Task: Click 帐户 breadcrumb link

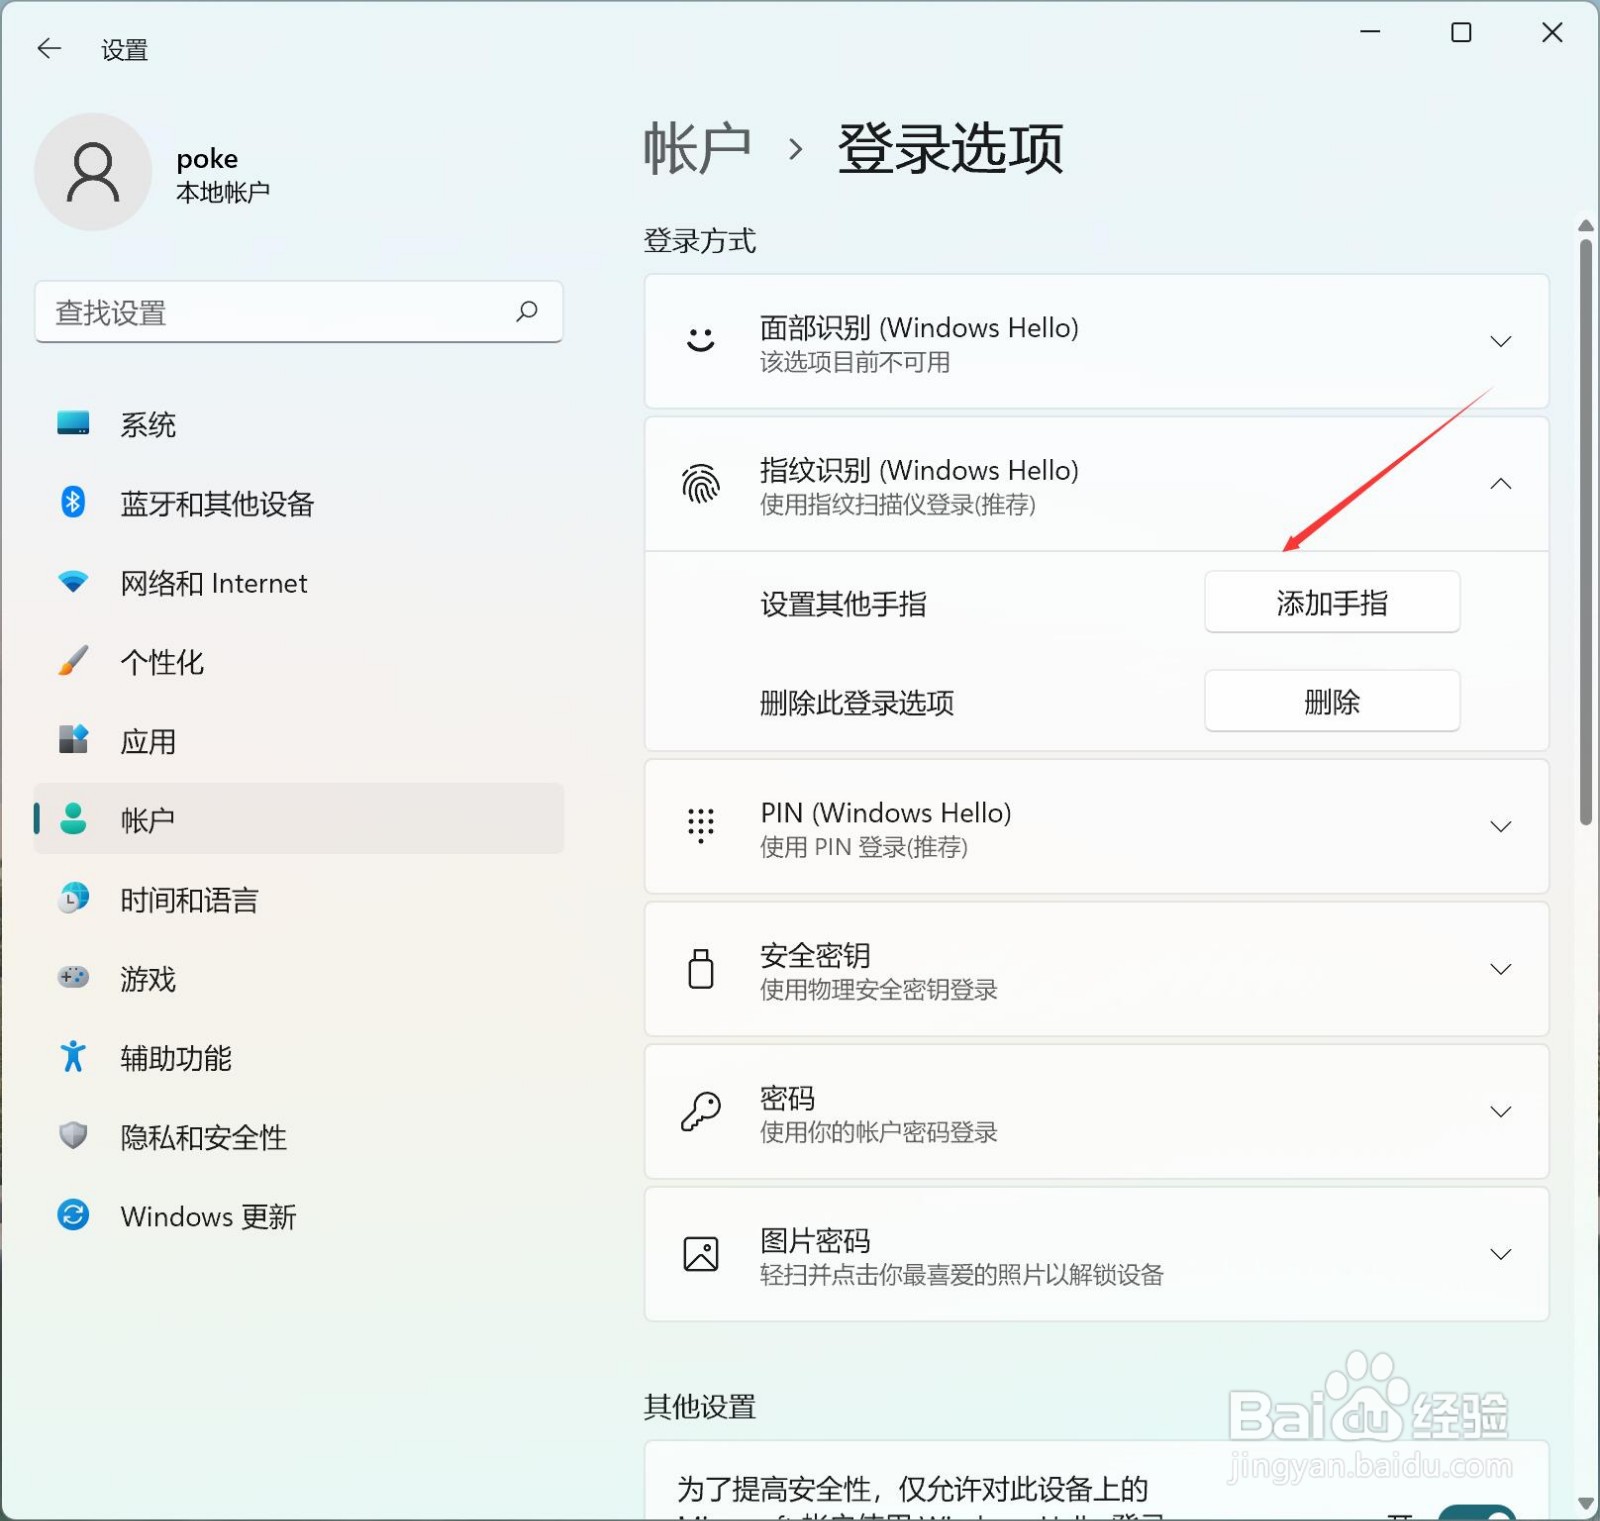Action: [x=697, y=149]
